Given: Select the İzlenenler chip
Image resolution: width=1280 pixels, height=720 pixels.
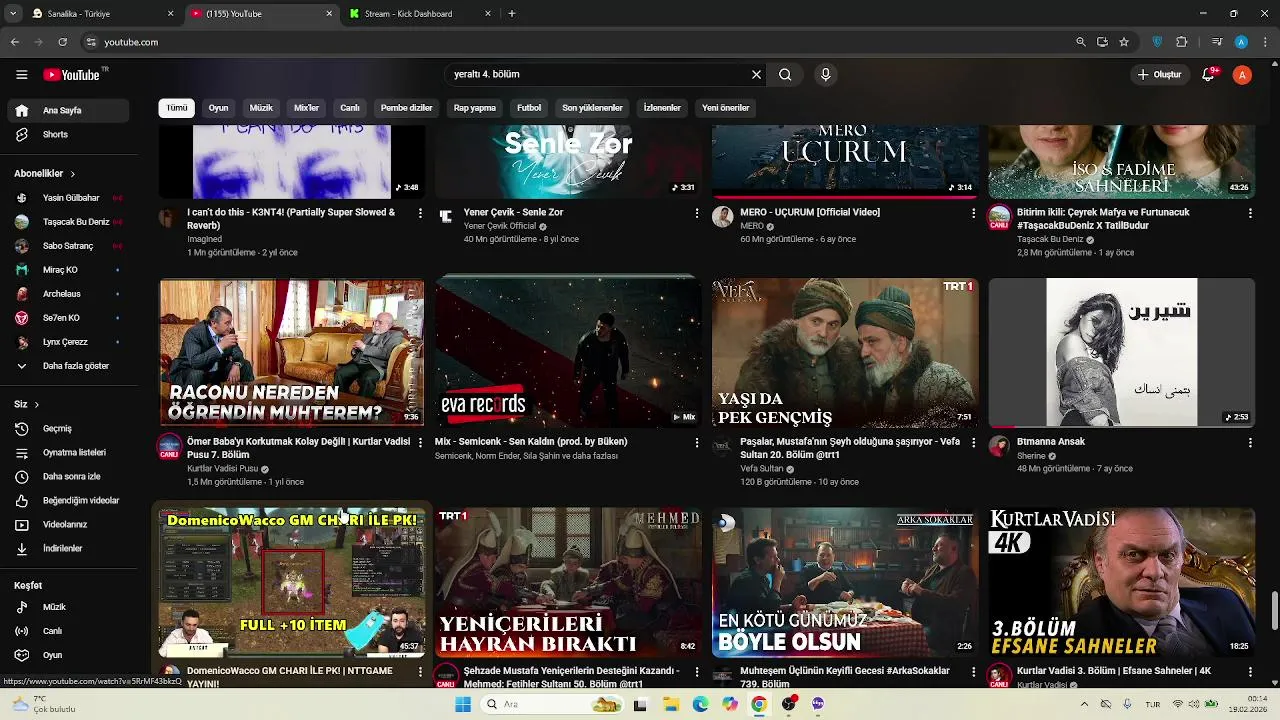Looking at the screenshot, I should click(x=662, y=108).
